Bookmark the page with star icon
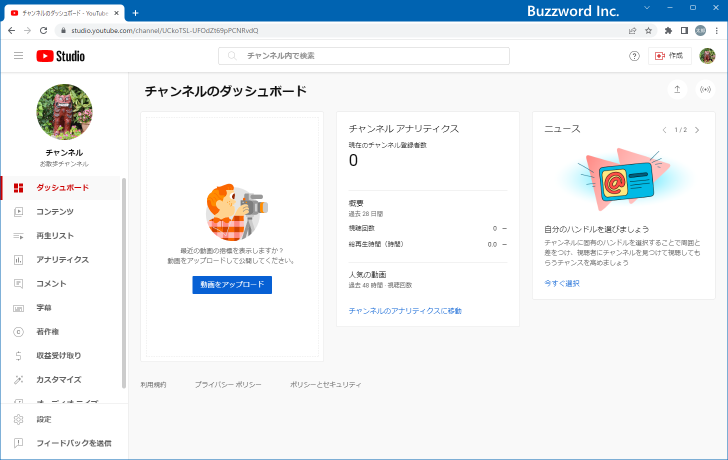 (649, 31)
